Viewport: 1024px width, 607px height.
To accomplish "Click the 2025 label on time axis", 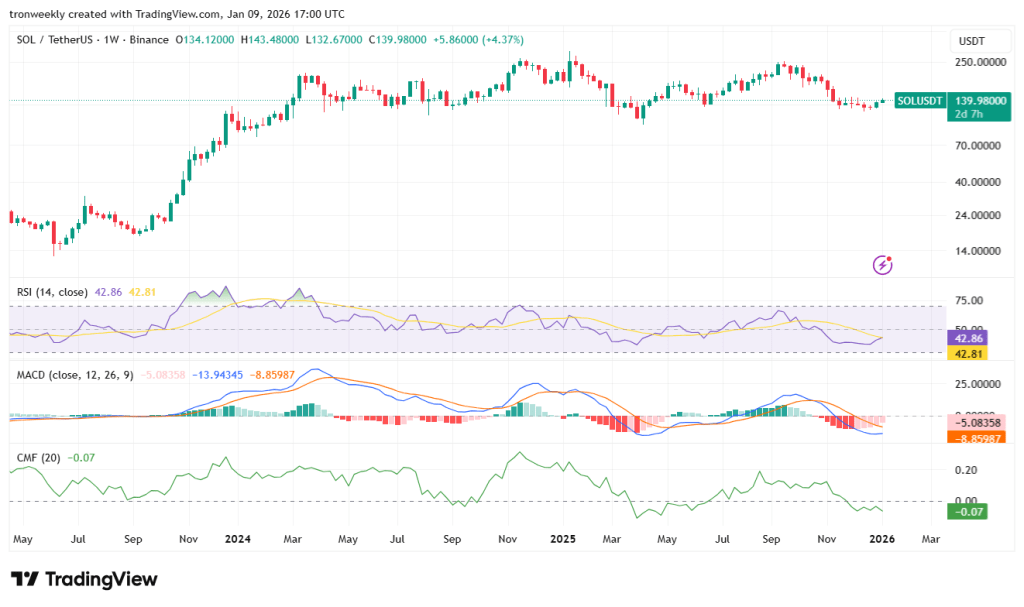I will (563, 539).
